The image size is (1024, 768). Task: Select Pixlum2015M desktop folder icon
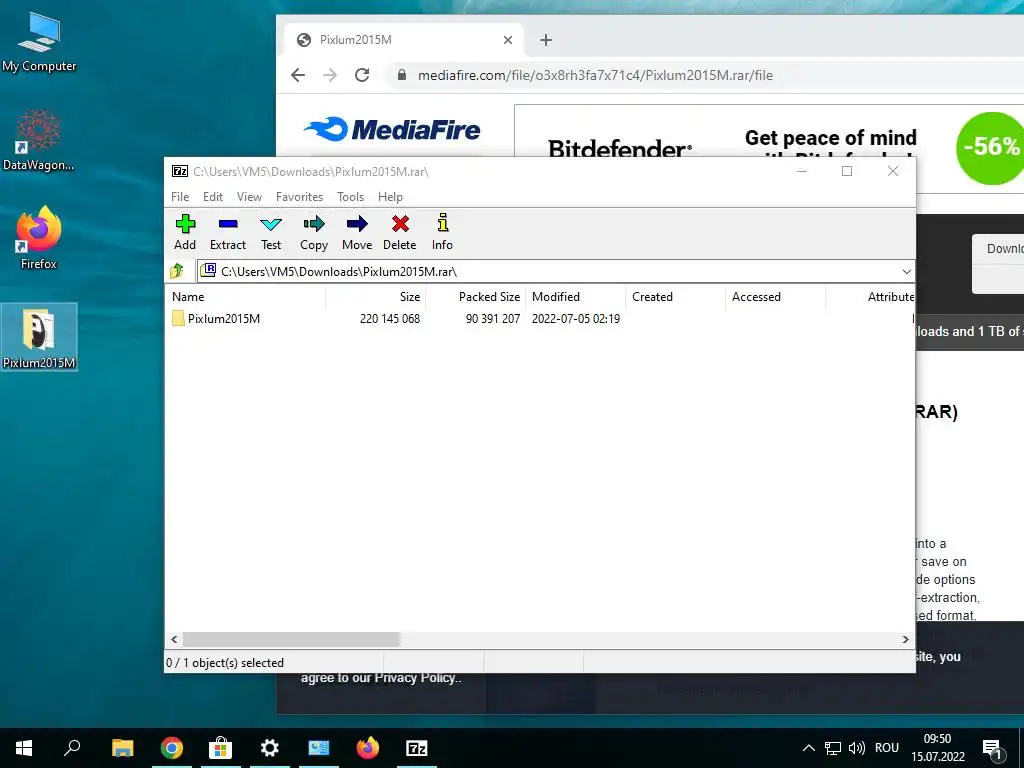[39, 337]
